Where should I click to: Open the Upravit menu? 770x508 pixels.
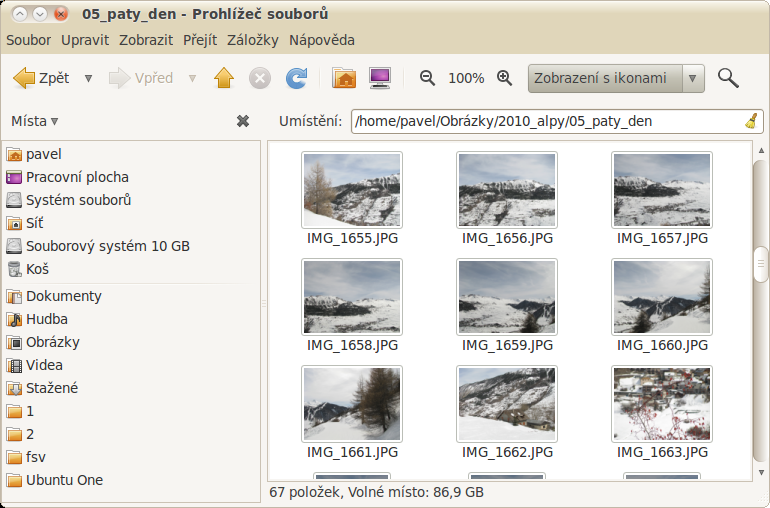click(x=85, y=40)
